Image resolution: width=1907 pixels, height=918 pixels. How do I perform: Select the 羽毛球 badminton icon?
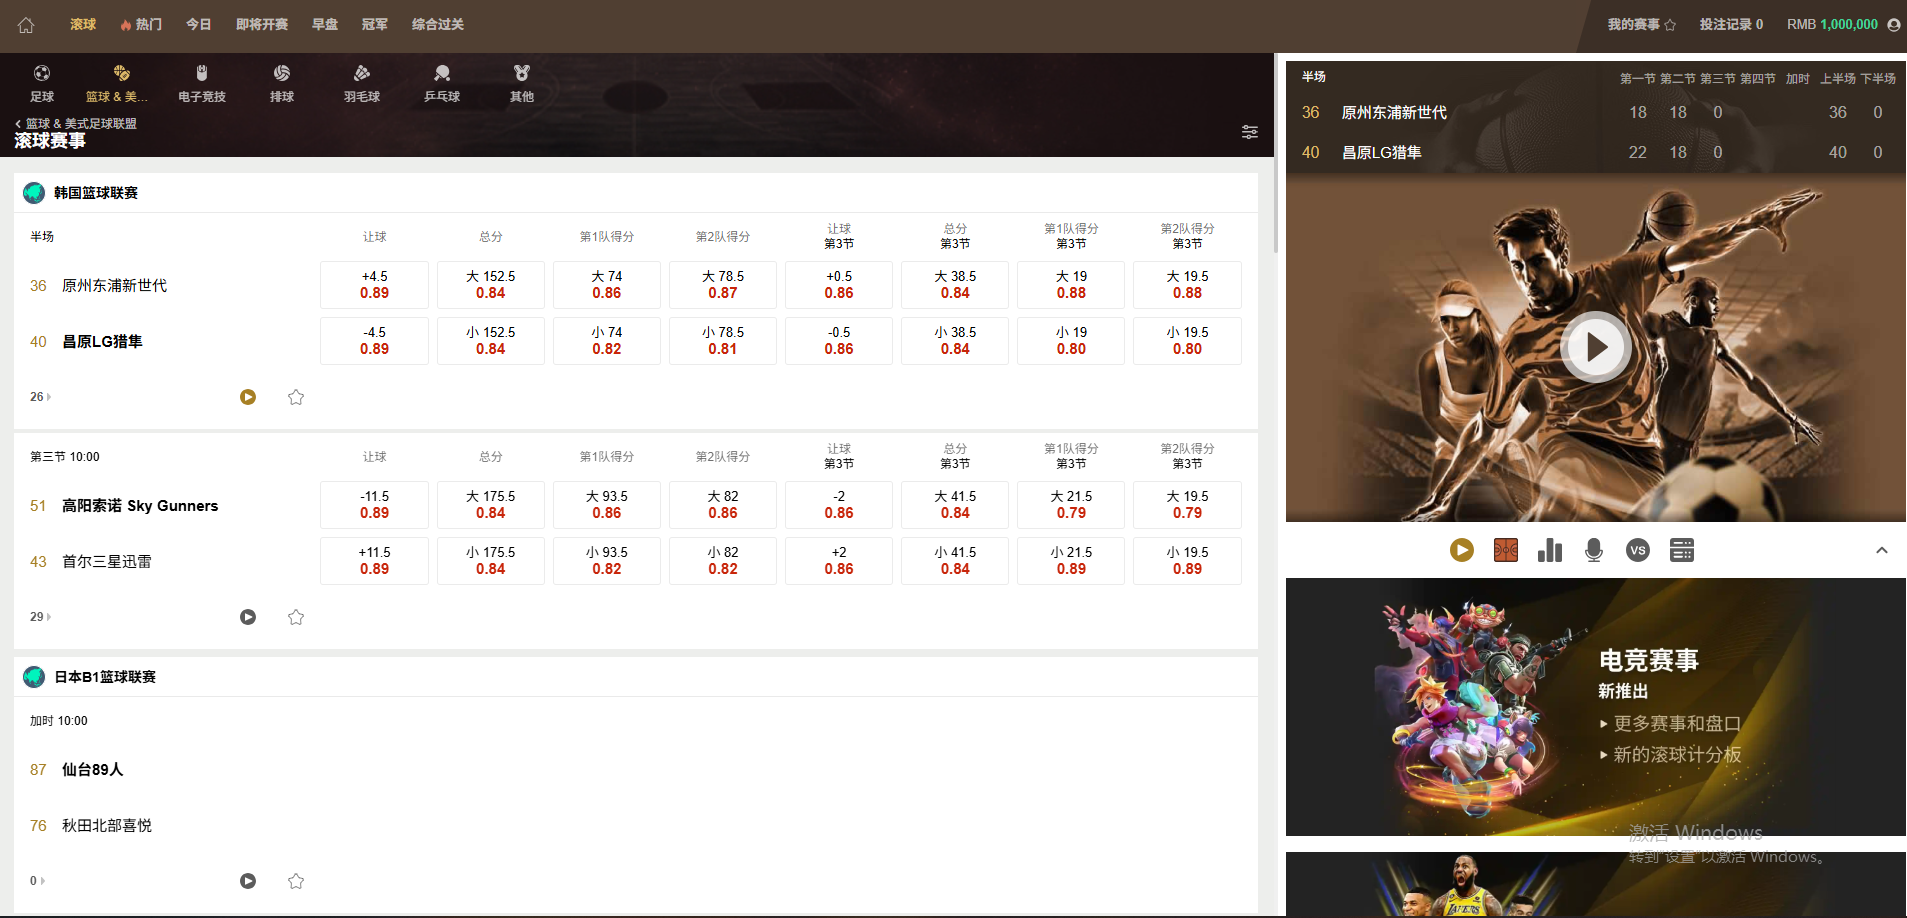click(x=362, y=82)
